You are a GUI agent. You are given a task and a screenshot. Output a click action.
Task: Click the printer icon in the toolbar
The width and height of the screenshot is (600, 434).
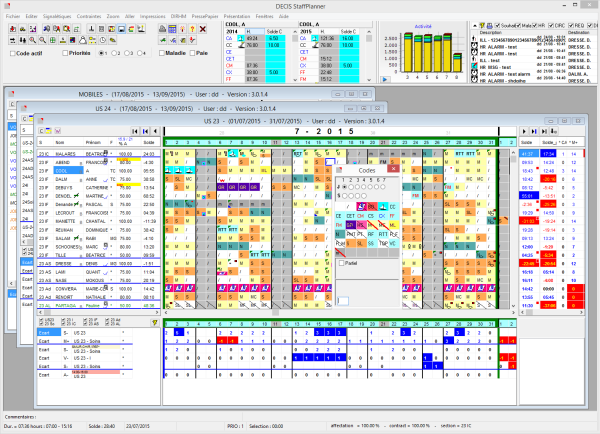point(161,29)
